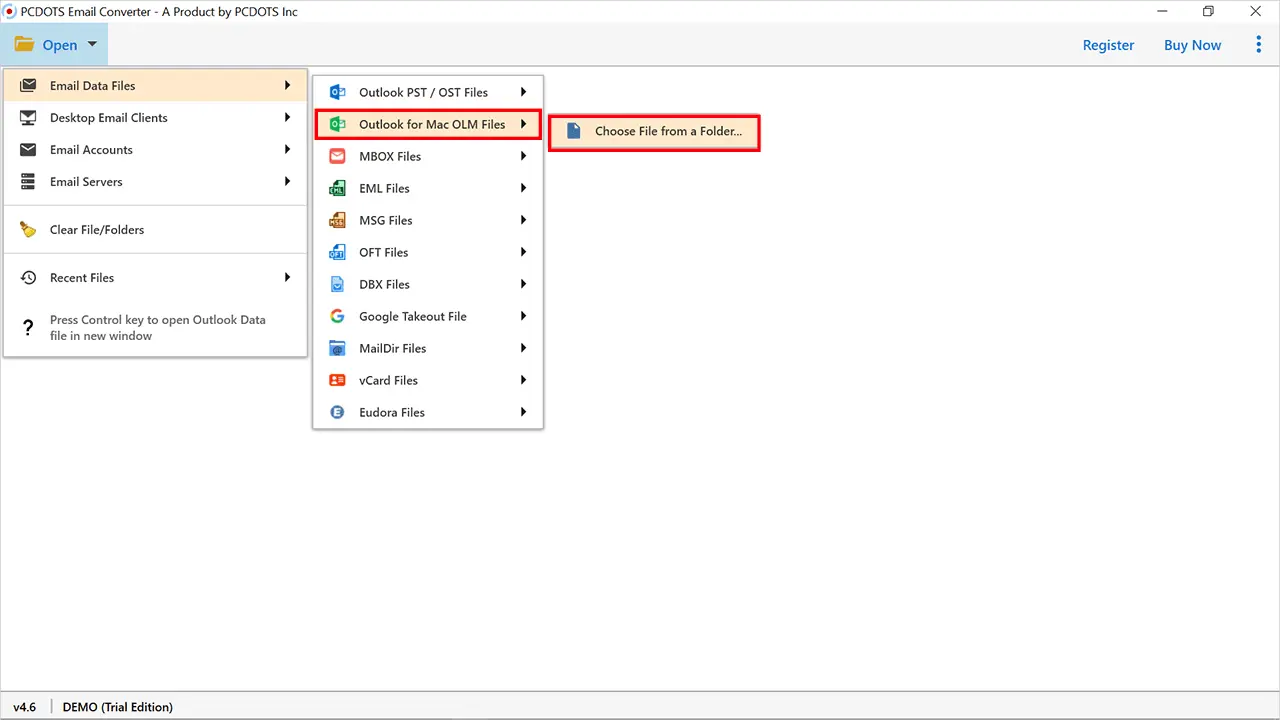
Task: Expand the Recent Files submenu arrow
Action: (x=287, y=277)
